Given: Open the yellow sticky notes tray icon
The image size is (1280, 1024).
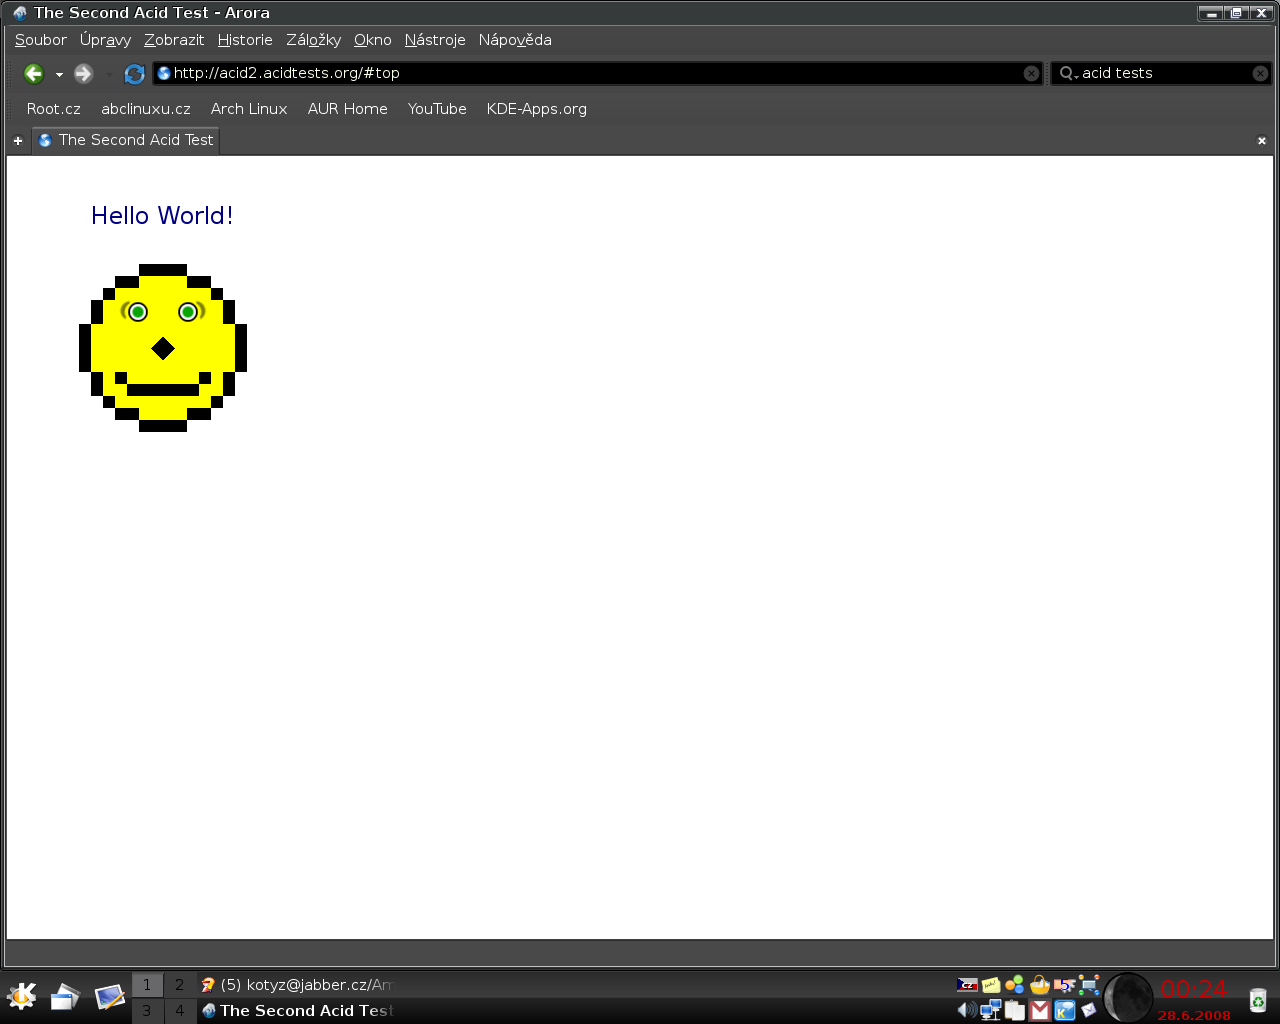Looking at the screenshot, I should tap(991, 985).
